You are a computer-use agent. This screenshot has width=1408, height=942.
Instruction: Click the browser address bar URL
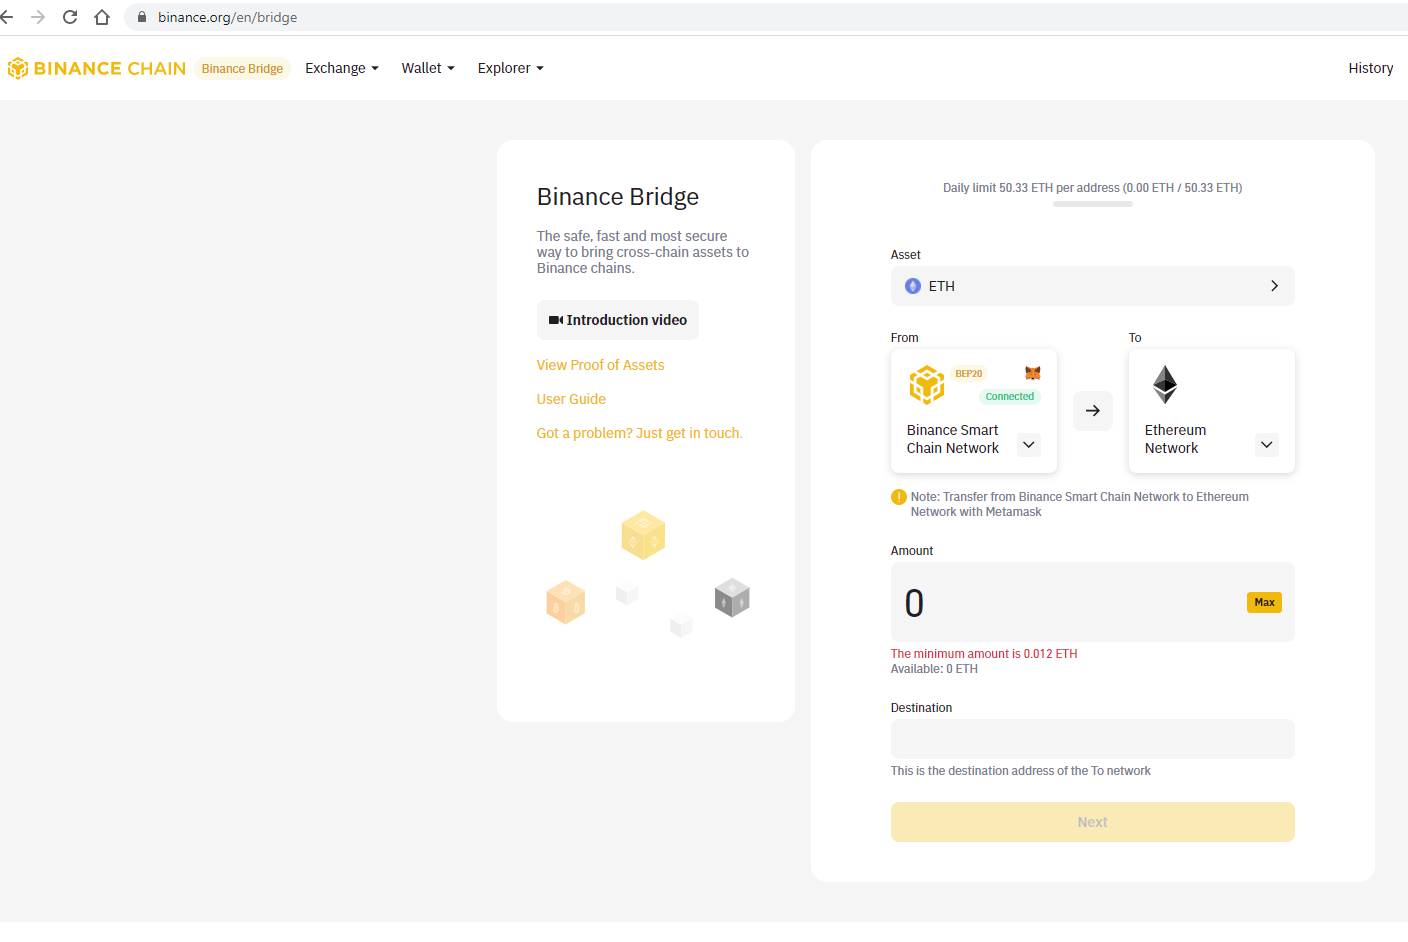(228, 17)
